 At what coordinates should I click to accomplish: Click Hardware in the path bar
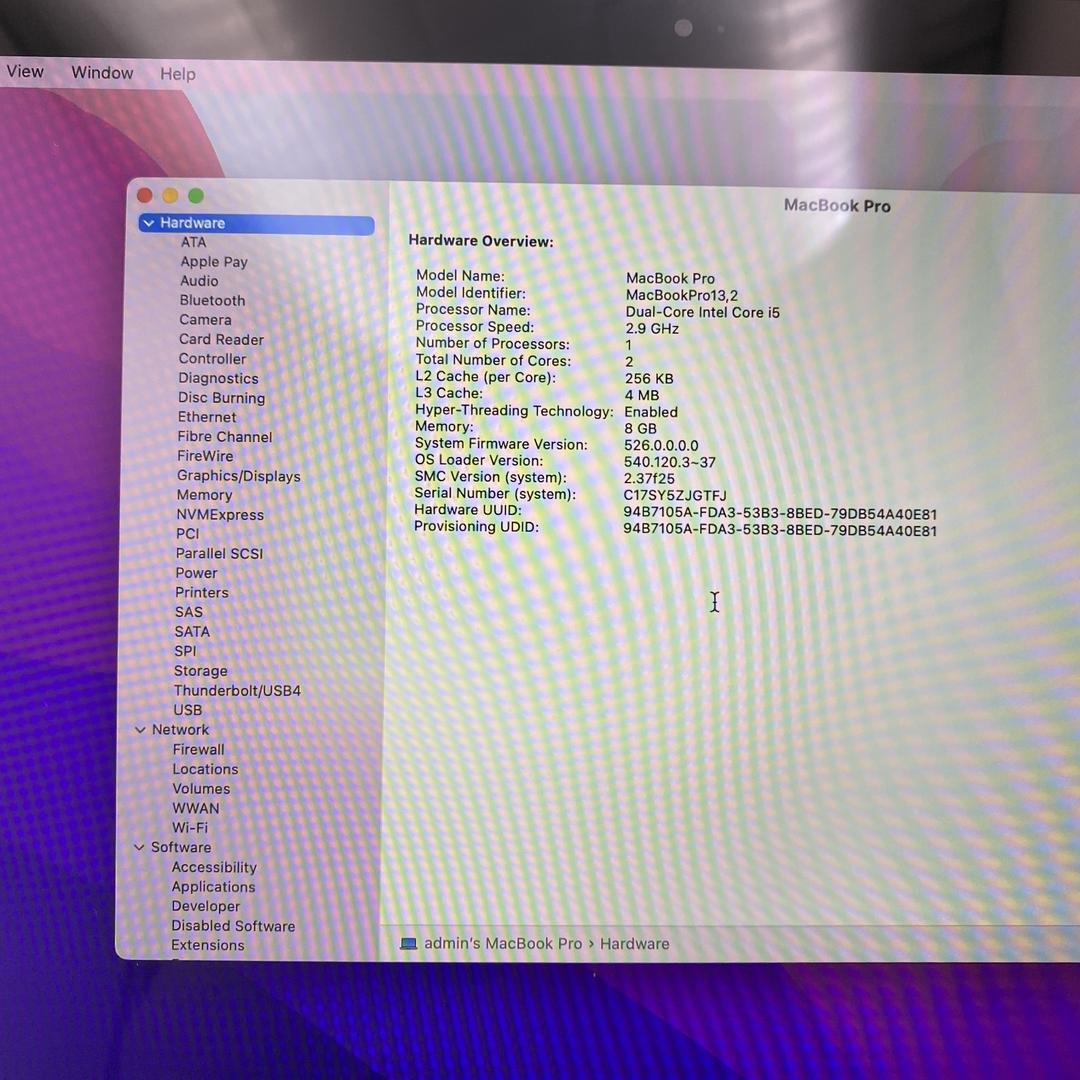pos(634,944)
